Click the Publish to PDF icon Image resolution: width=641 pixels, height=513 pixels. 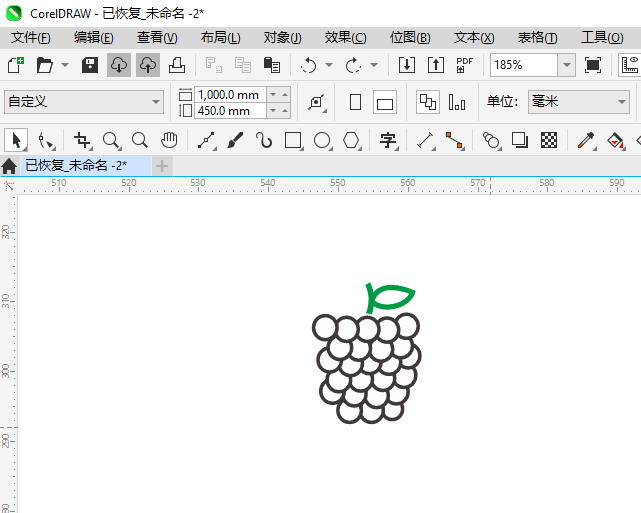pyautogui.click(x=465, y=65)
